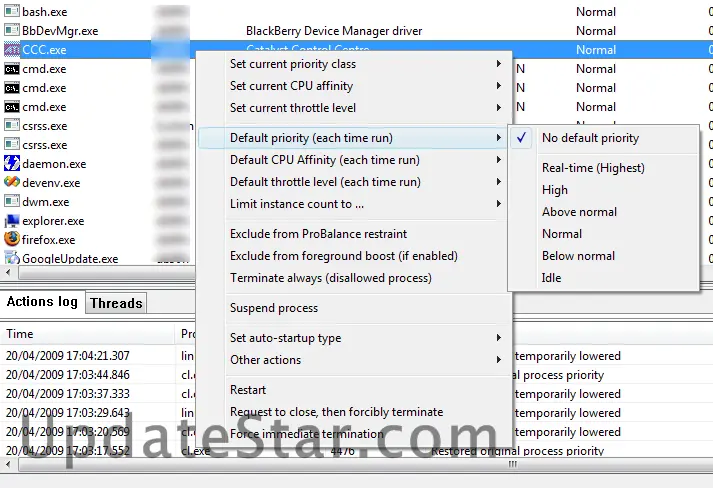
Task: Click Normal priority of CCC.exe row
Action: point(596,50)
